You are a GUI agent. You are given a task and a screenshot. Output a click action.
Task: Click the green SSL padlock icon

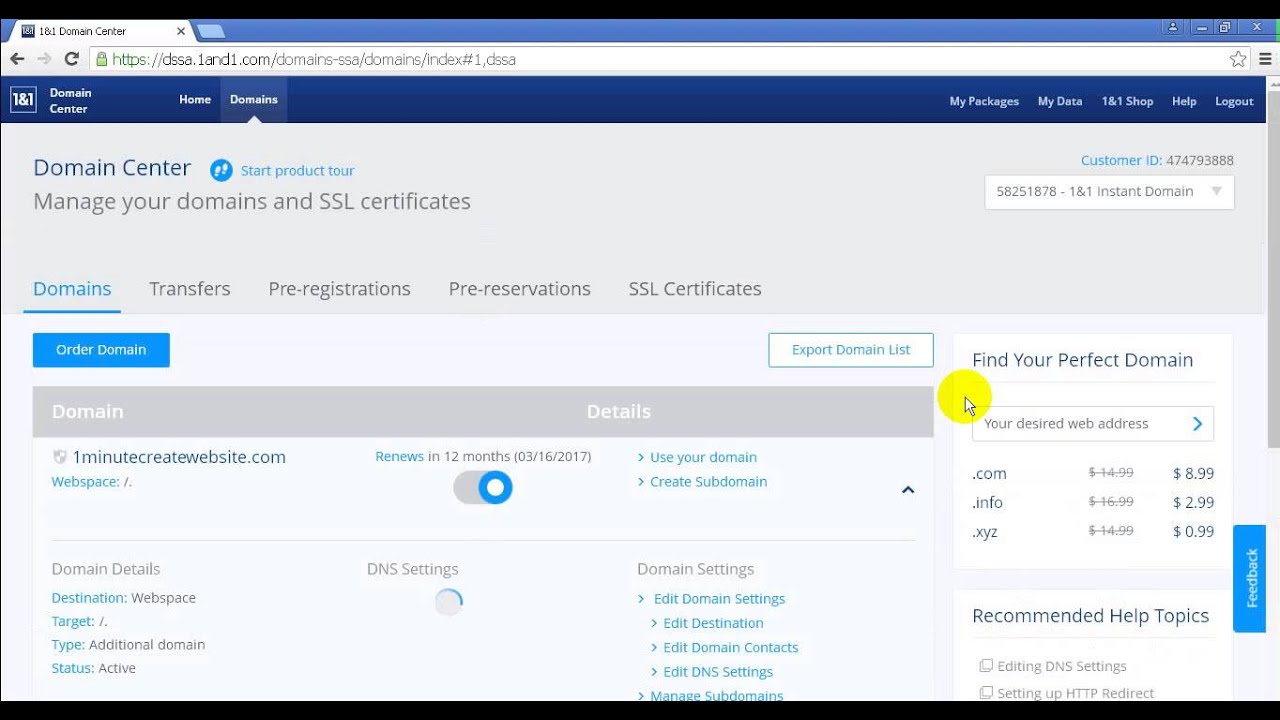point(101,59)
